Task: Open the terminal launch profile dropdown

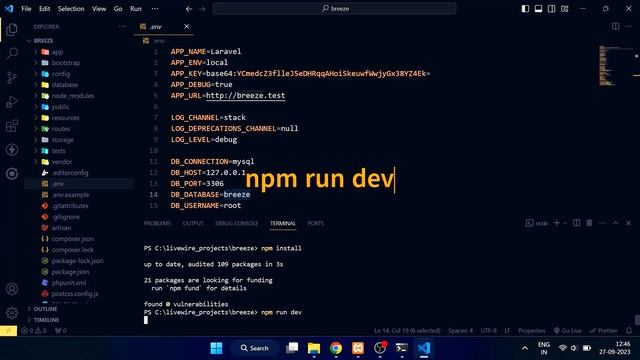Action: click(565, 223)
